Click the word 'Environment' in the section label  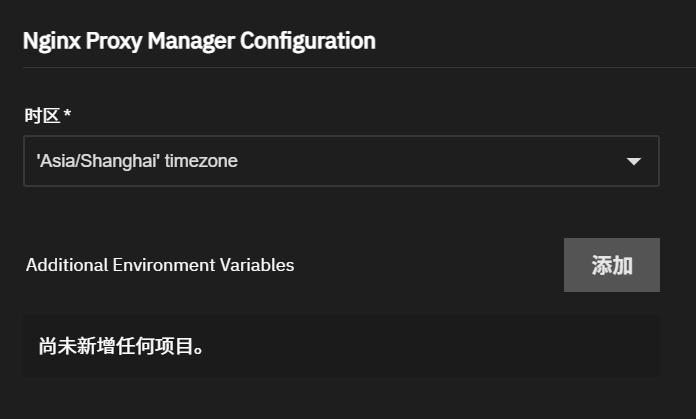click(x=164, y=265)
